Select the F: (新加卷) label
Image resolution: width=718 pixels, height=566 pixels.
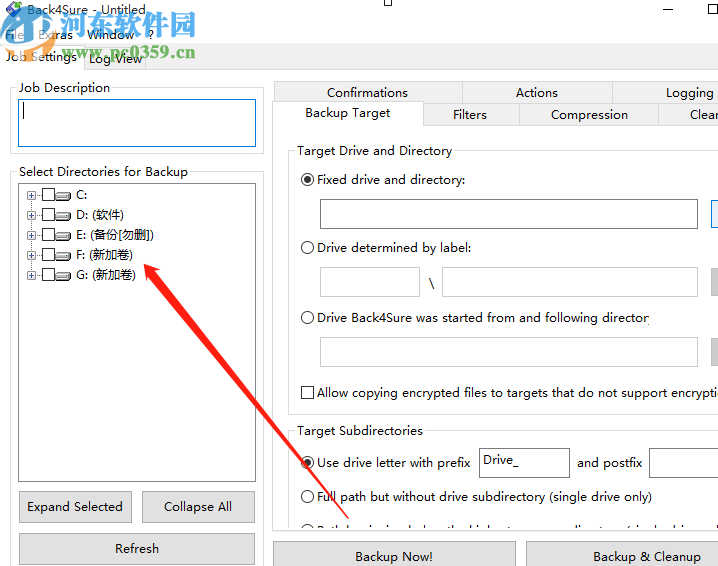[x=104, y=255]
